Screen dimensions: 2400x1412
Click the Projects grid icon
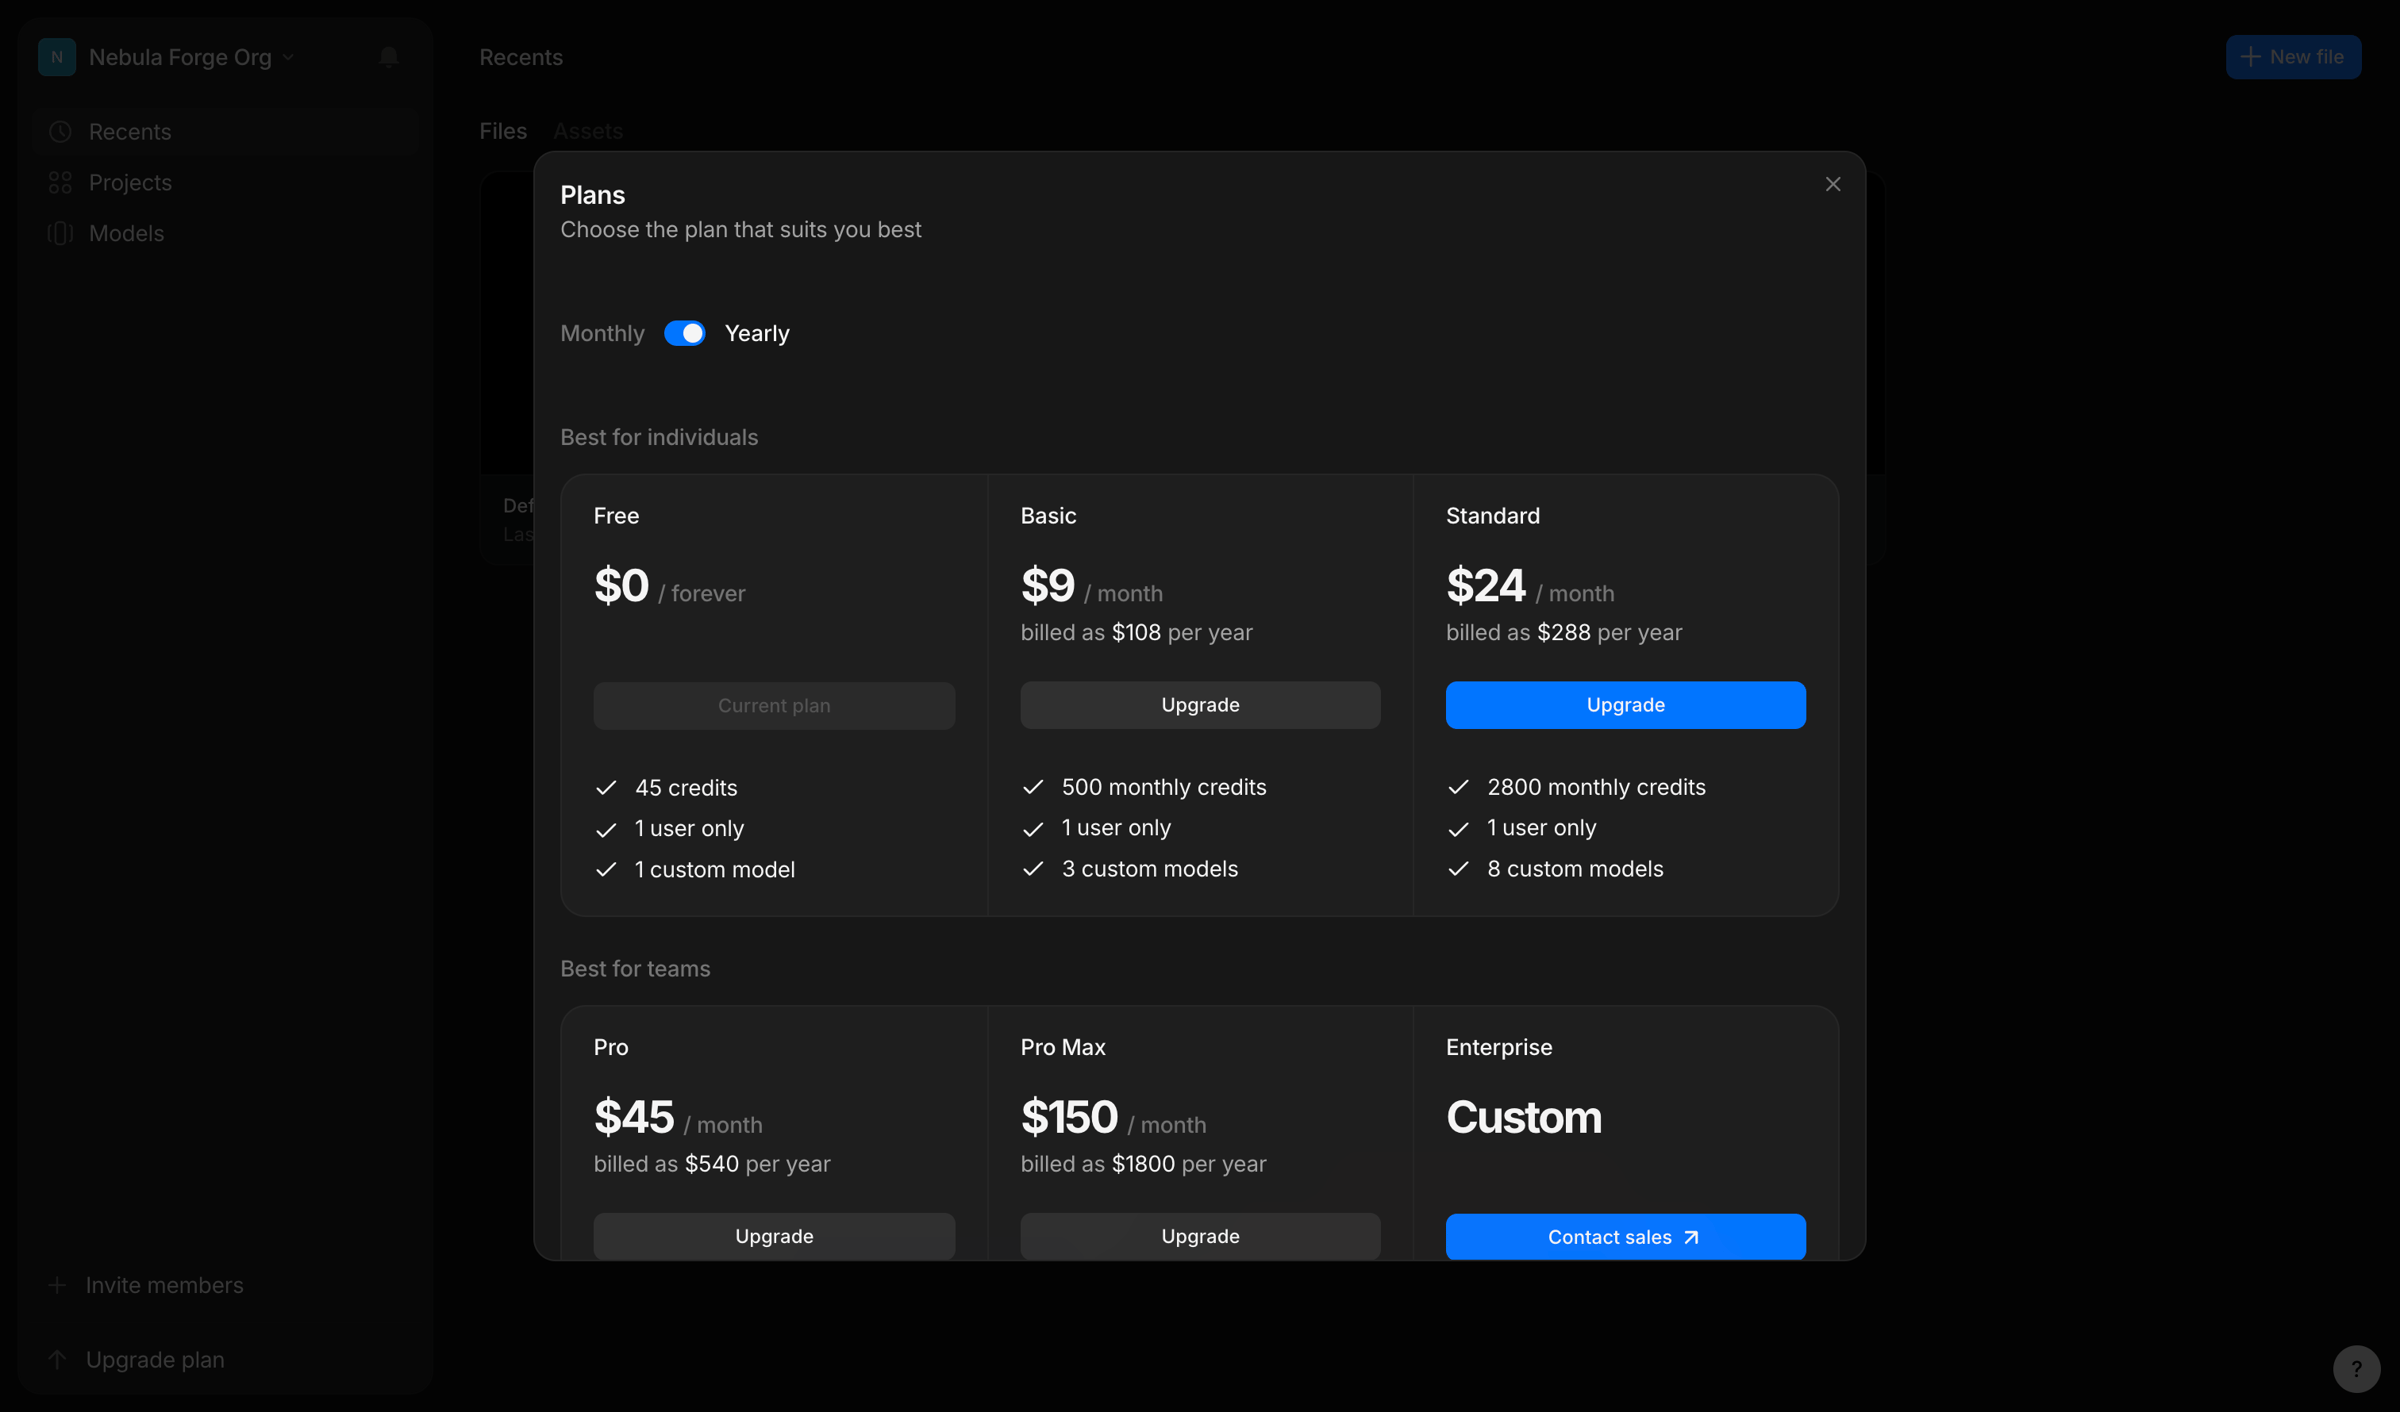(60, 182)
